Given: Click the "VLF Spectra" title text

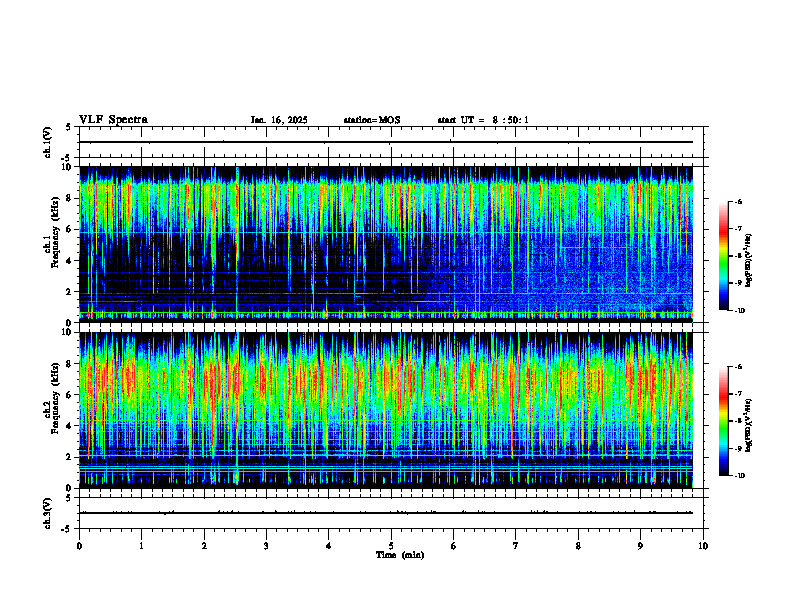Looking at the screenshot, I should pyautogui.click(x=113, y=120).
